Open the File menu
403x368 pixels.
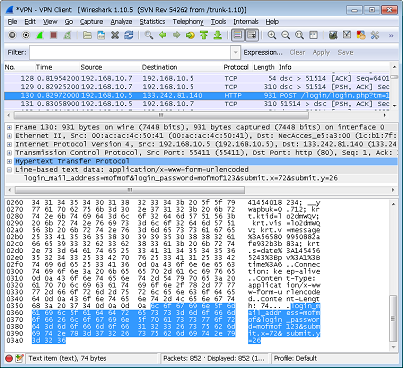click(x=12, y=22)
